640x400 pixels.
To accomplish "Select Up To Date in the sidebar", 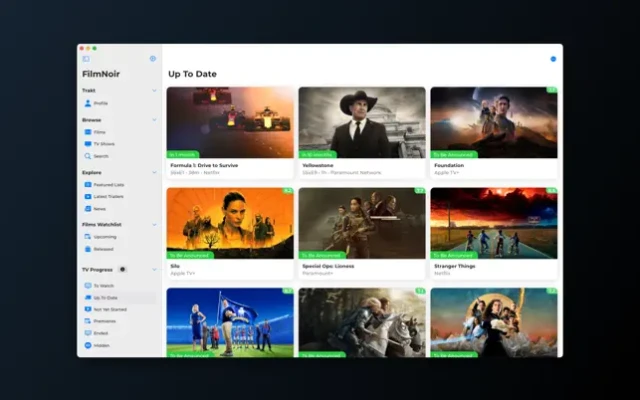I will [119, 298].
